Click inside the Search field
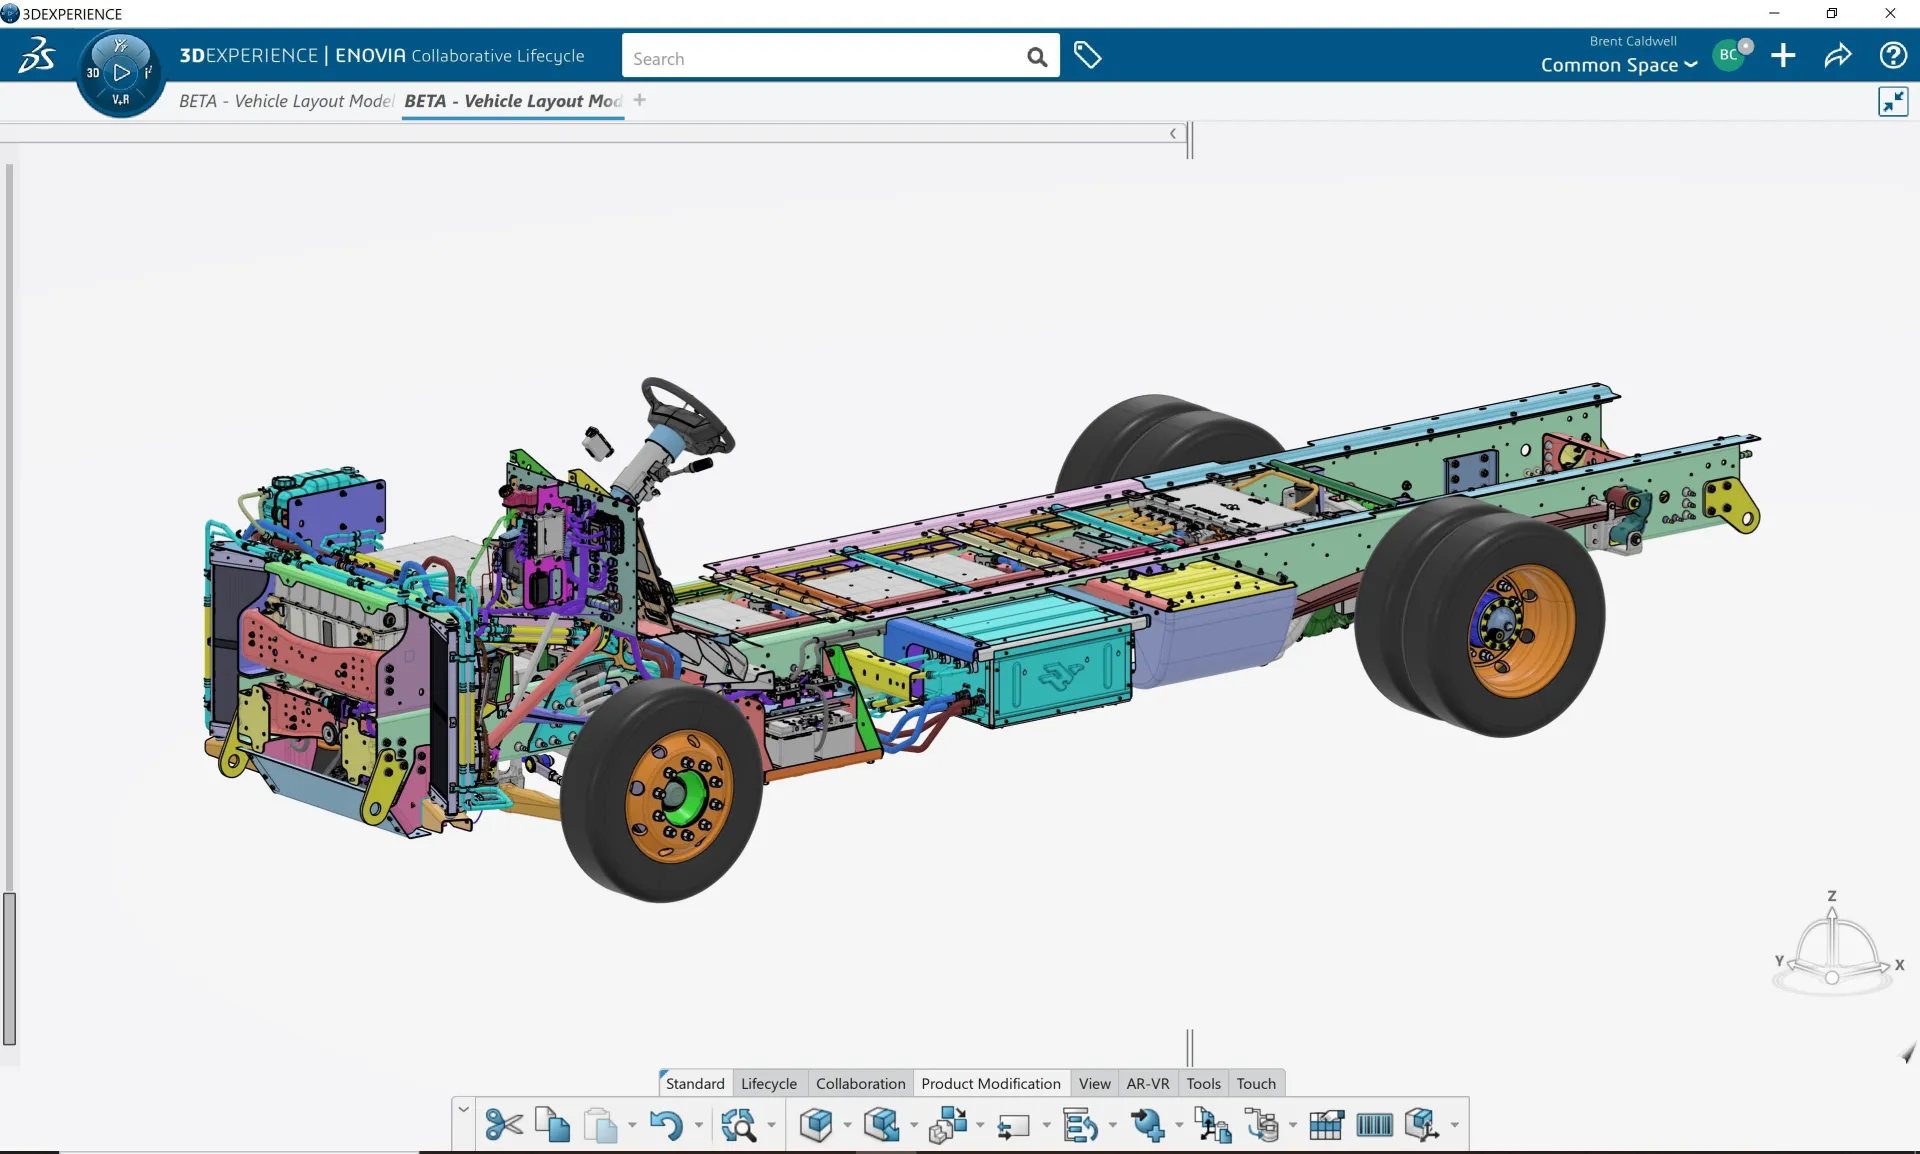This screenshot has width=1920, height=1154. pyautogui.click(x=820, y=56)
